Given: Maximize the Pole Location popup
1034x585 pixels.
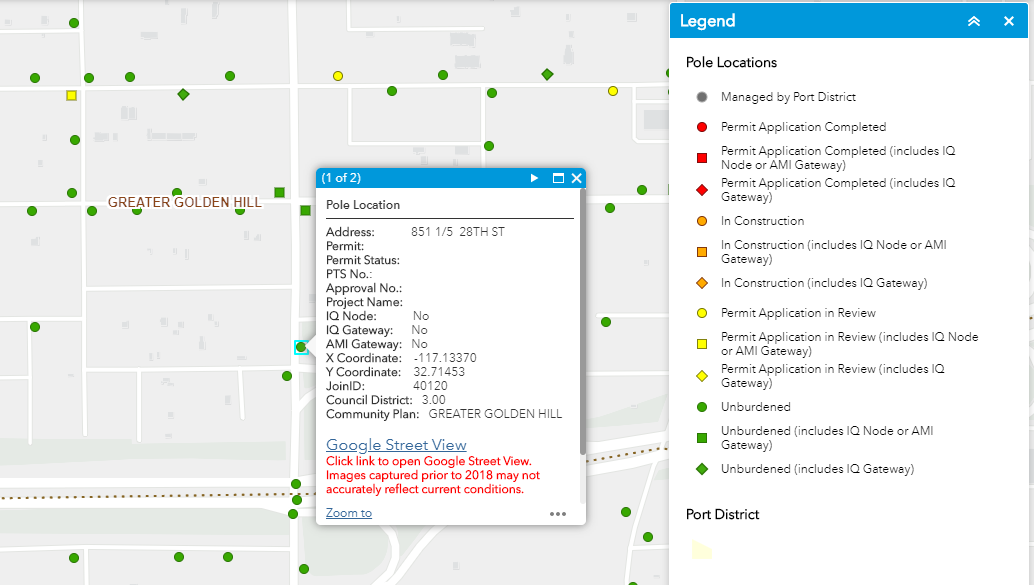Looking at the screenshot, I should click(x=558, y=178).
